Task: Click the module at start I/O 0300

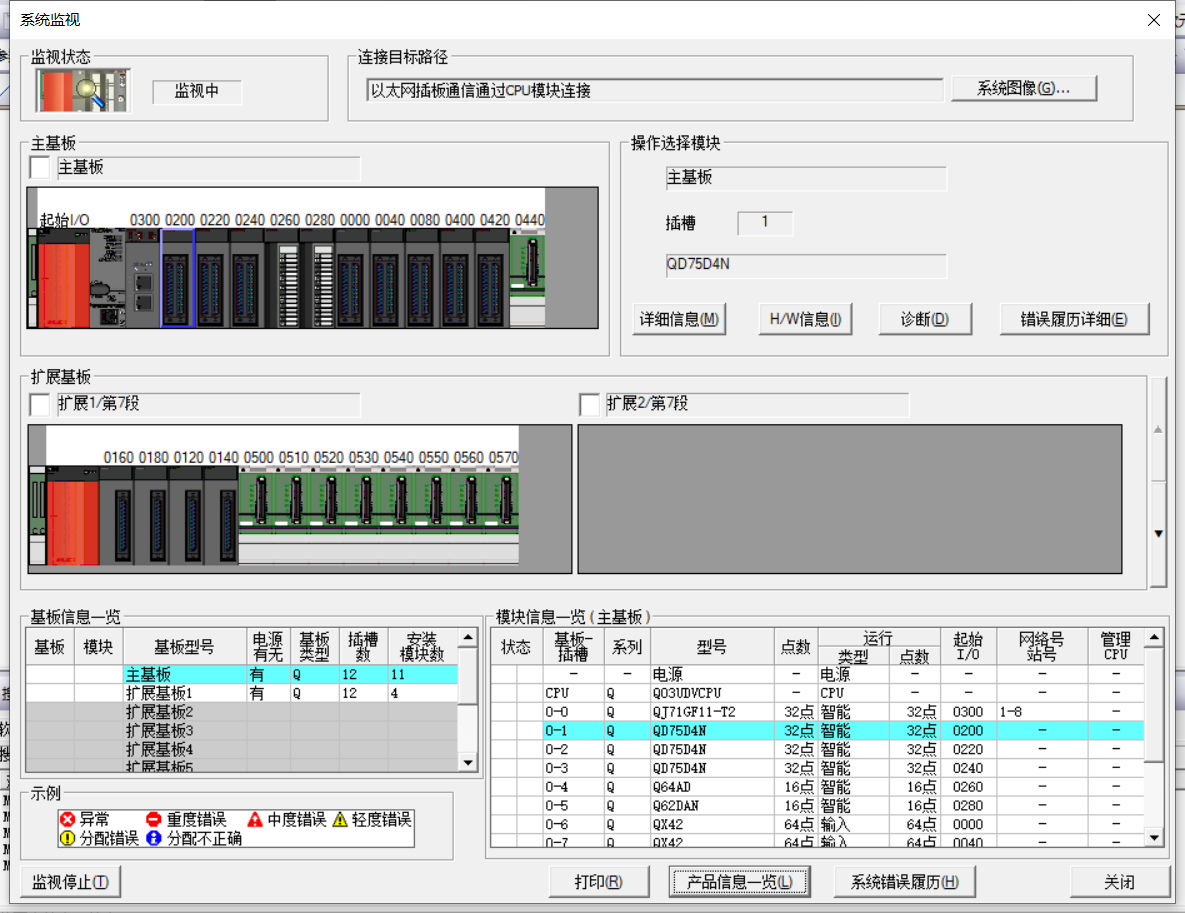Action: pos(142,277)
